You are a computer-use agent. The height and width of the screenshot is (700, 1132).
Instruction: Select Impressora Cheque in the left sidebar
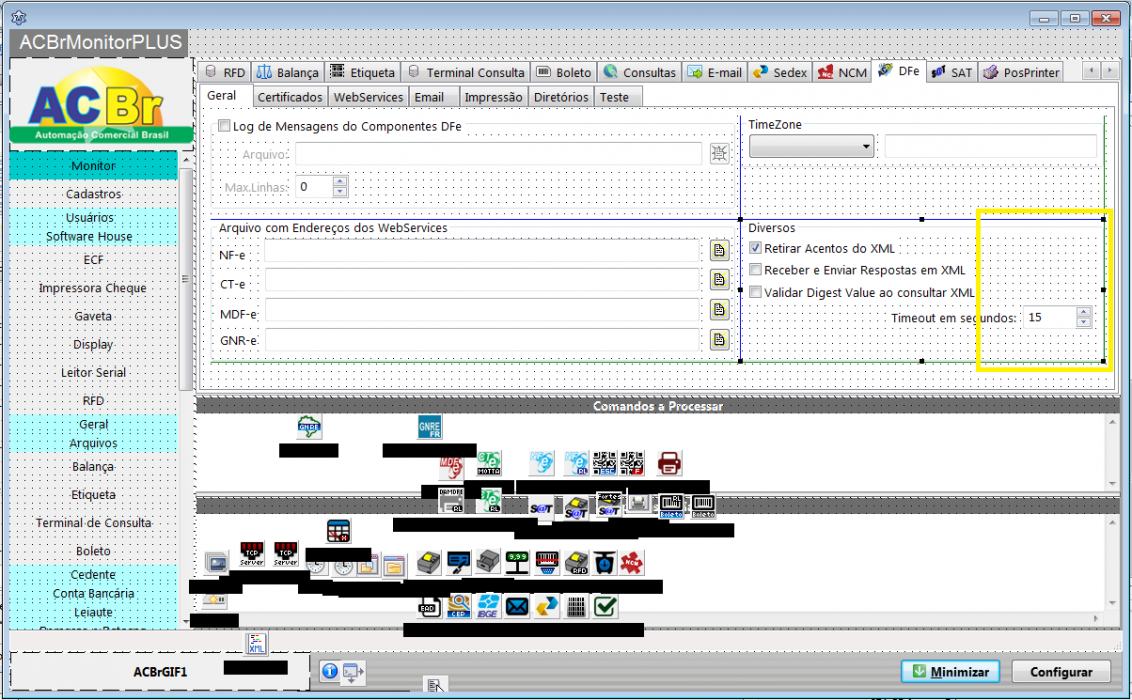(x=93, y=287)
